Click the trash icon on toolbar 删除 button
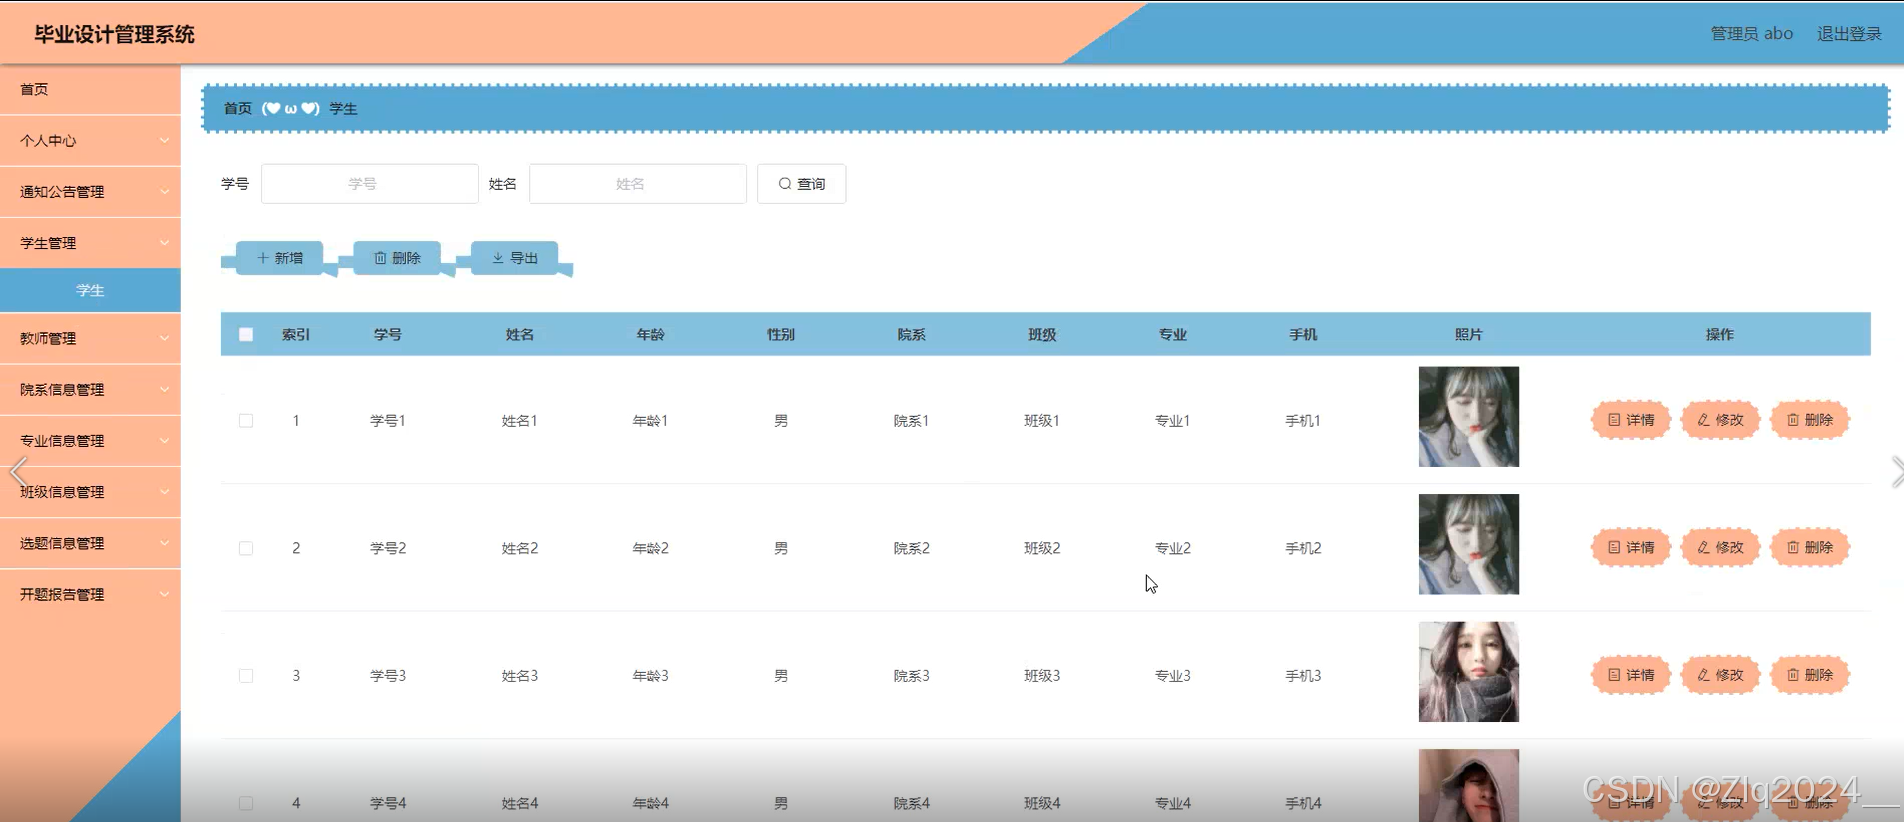Screen dimensions: 1904x822 click(x=380, y=258)
